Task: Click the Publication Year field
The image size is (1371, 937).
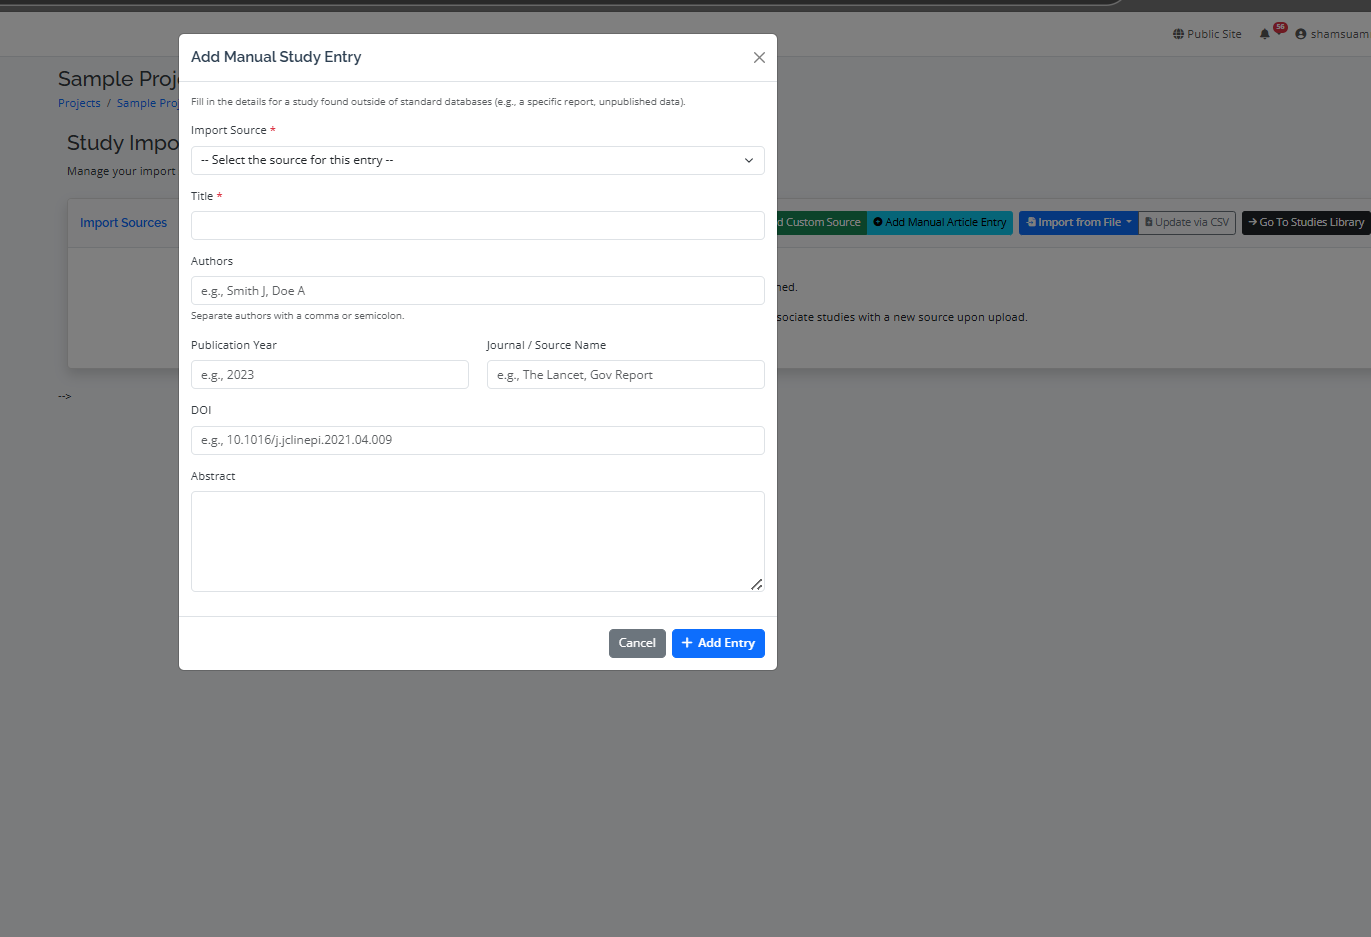Action: 329,375
